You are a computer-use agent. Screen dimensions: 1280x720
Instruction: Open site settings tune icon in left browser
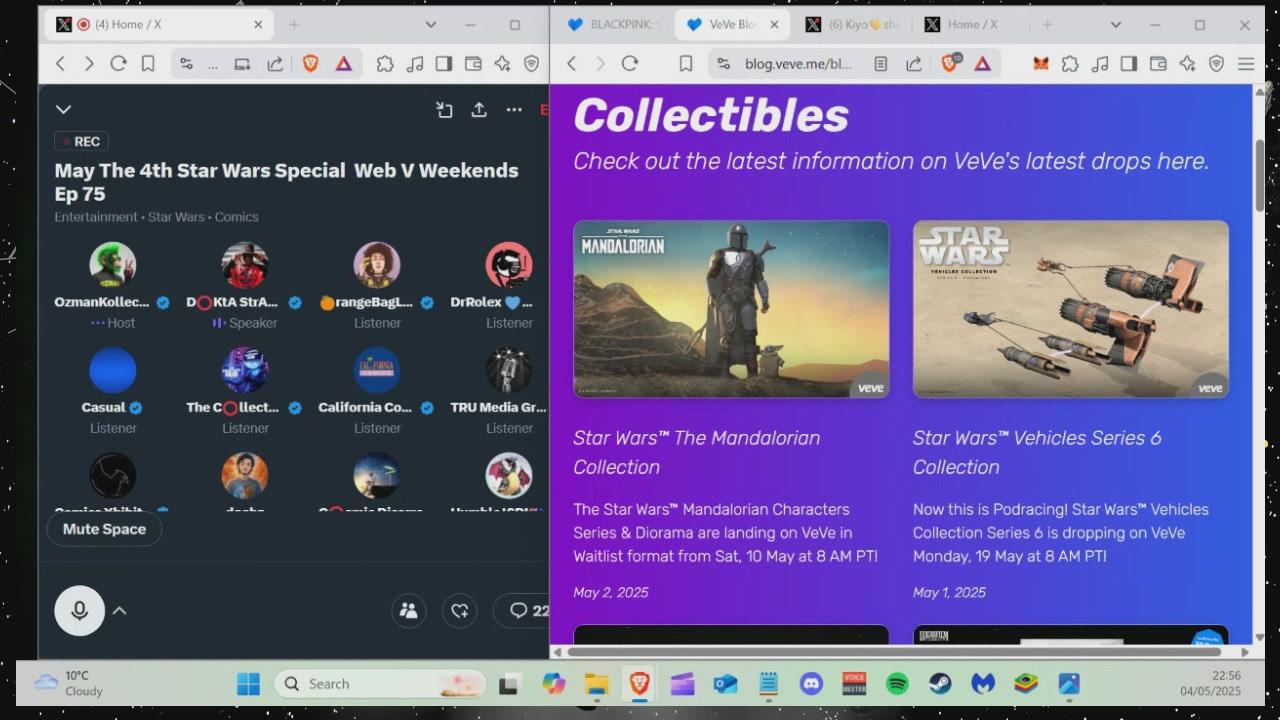coord(186,64)
